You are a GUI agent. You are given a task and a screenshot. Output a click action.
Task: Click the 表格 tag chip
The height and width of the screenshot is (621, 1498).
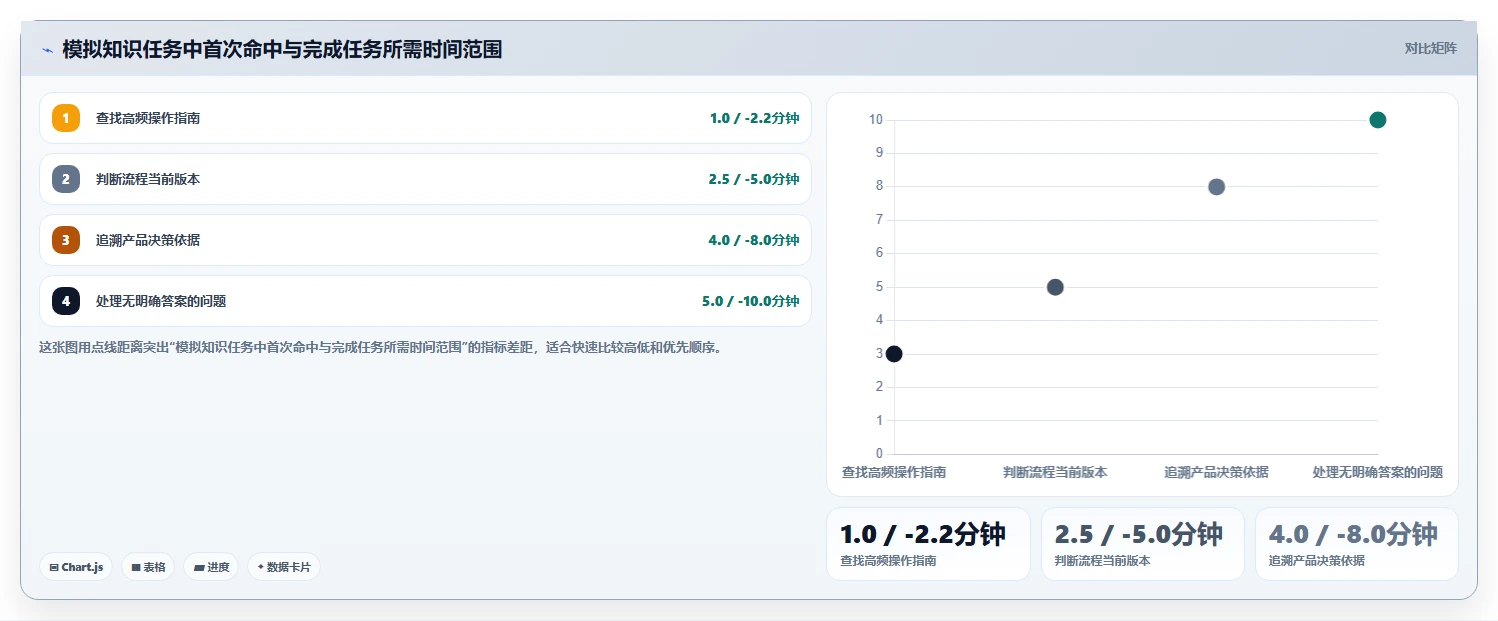pos(148,567)
